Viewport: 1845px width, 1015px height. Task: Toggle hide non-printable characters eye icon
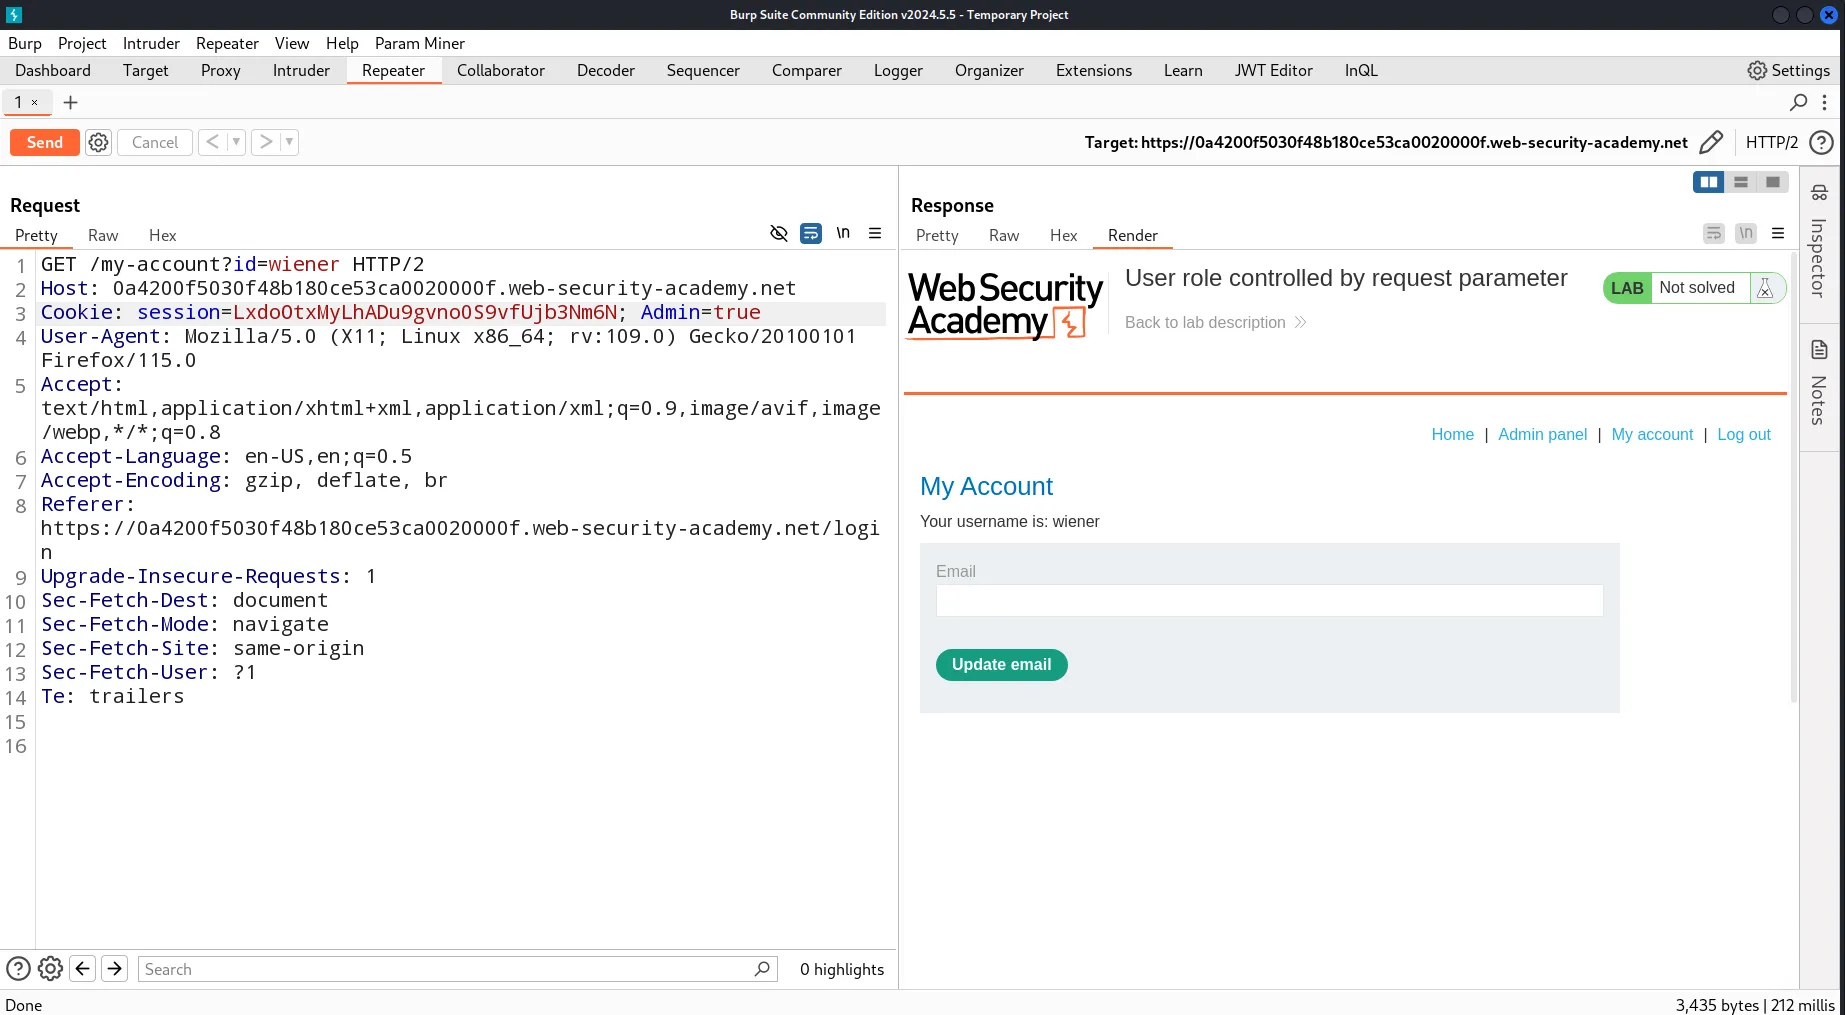pyautogui.click(x=779, y=233)
